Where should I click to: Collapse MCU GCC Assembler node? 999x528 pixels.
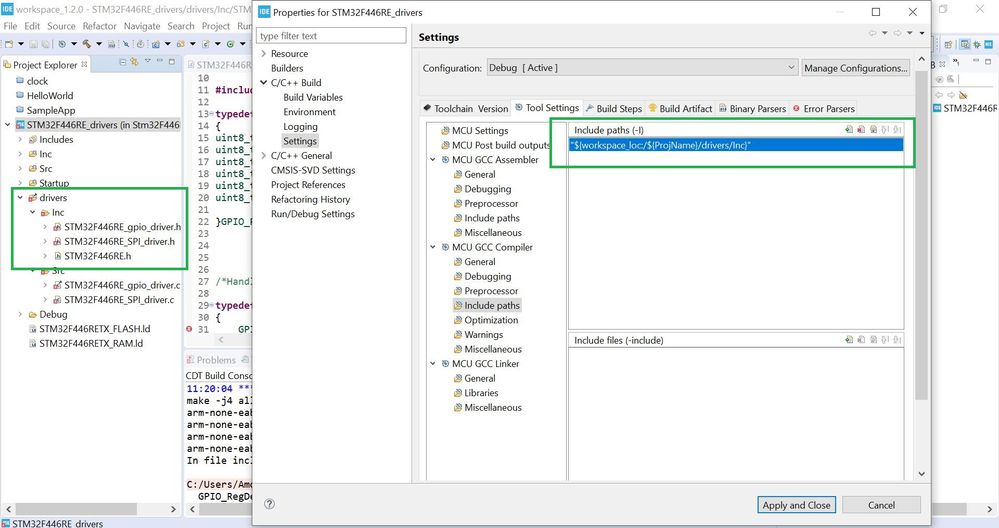433,160
